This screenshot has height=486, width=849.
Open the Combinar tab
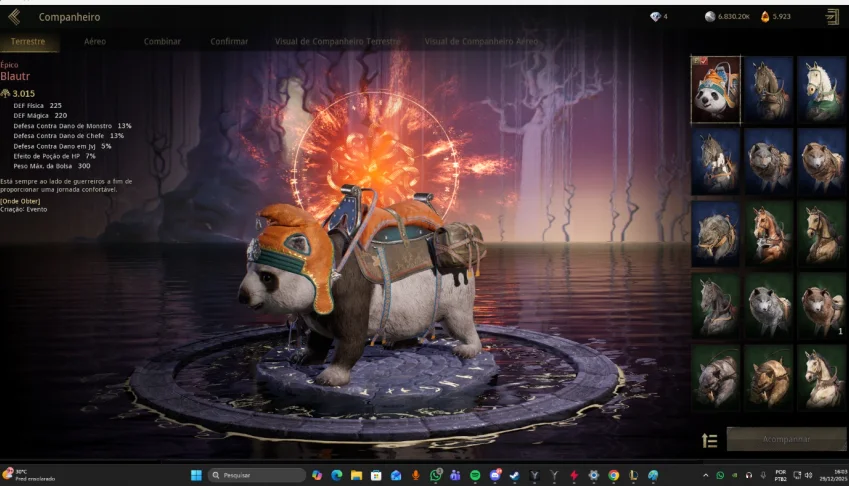pyautogui.click(x=162, y=41)
